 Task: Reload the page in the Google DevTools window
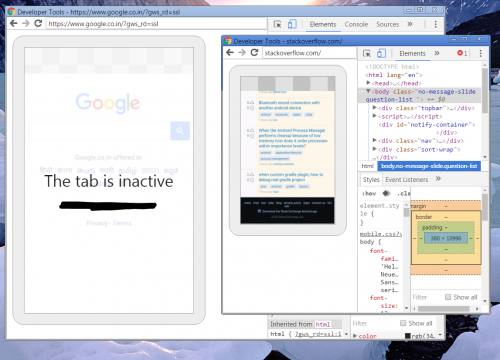[38, 24]
